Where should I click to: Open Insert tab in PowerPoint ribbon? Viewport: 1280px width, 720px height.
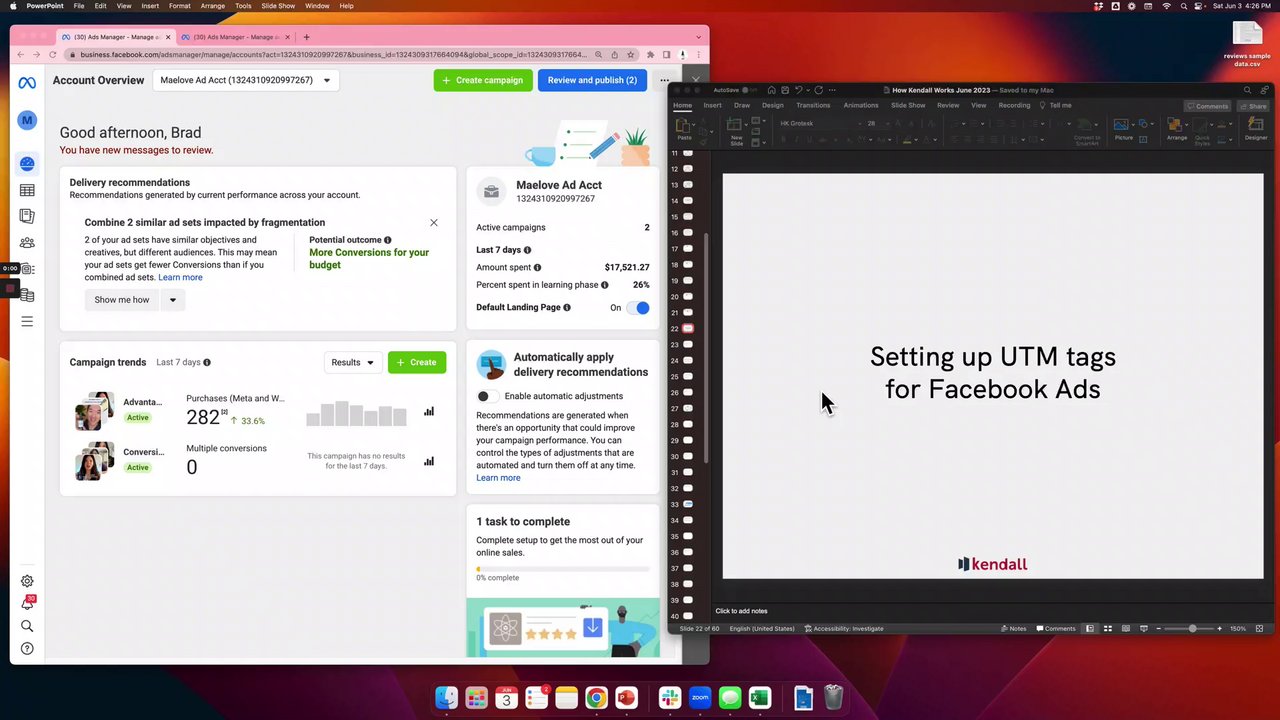pyautogui.click(x=712, y=105)
